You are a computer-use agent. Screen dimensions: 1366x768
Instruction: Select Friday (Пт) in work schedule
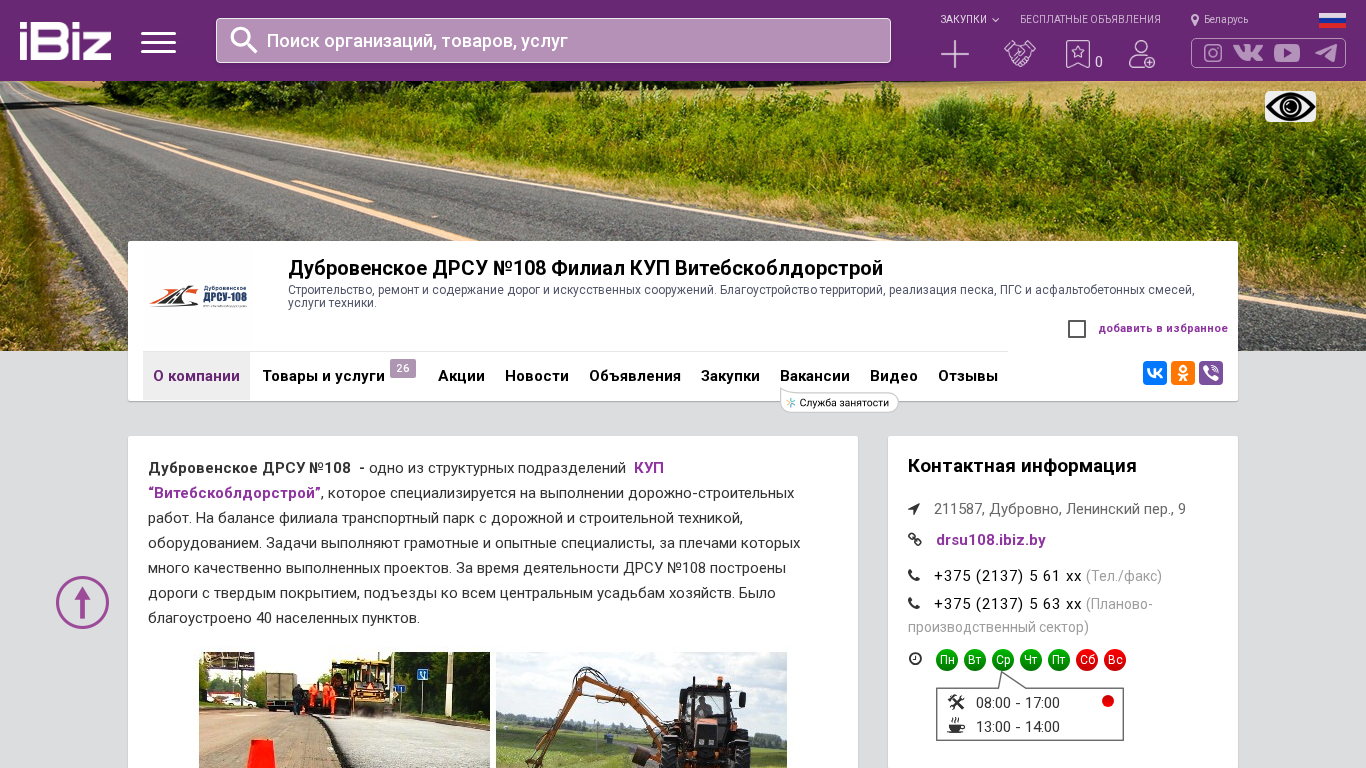[1059, 660]
